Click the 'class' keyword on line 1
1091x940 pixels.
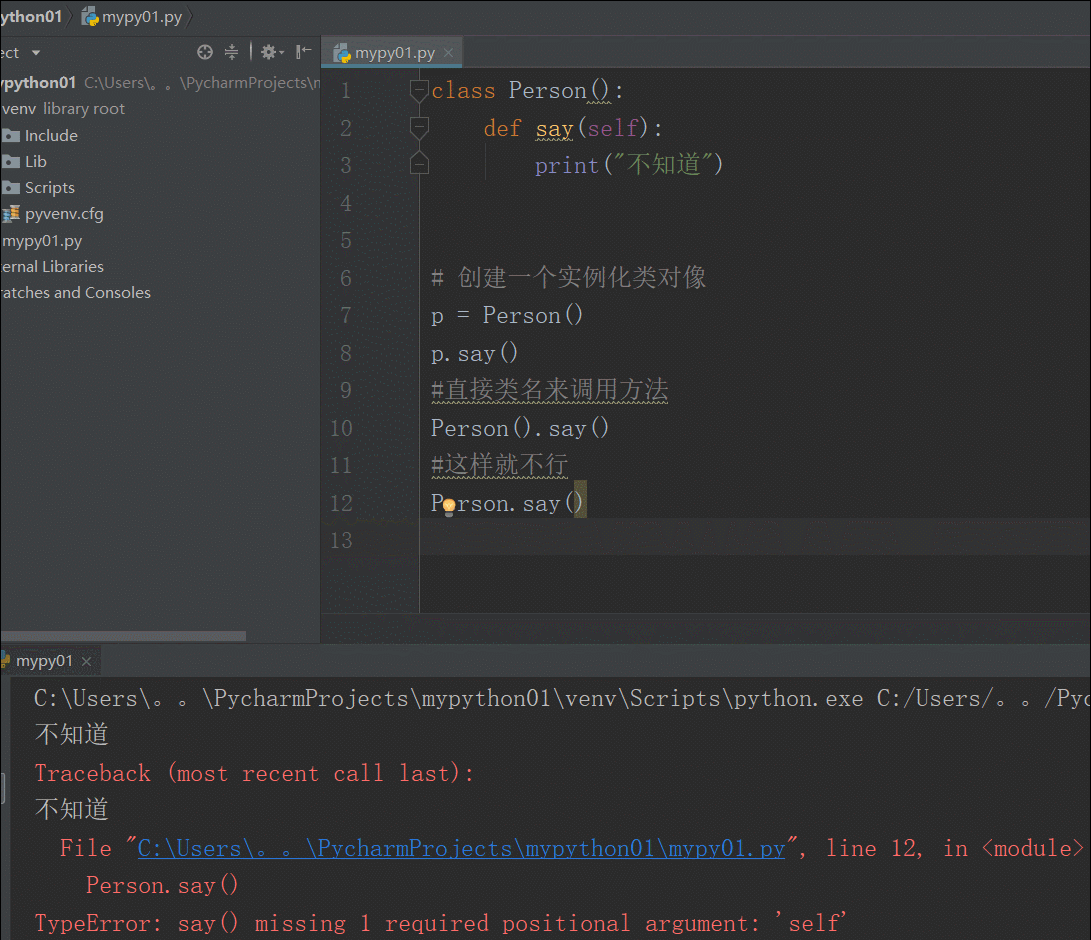(463, 91)
